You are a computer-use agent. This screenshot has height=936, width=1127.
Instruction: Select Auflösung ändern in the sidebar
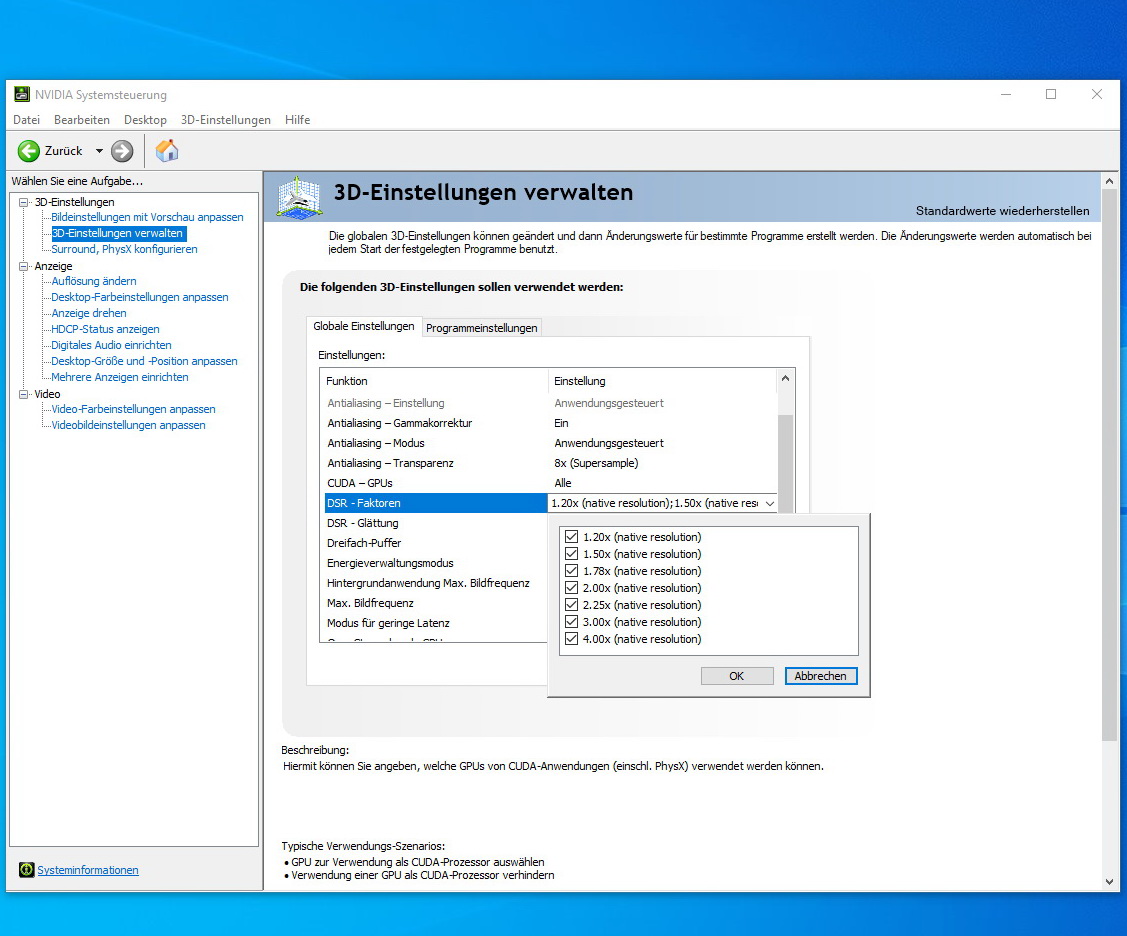[94, 281]
